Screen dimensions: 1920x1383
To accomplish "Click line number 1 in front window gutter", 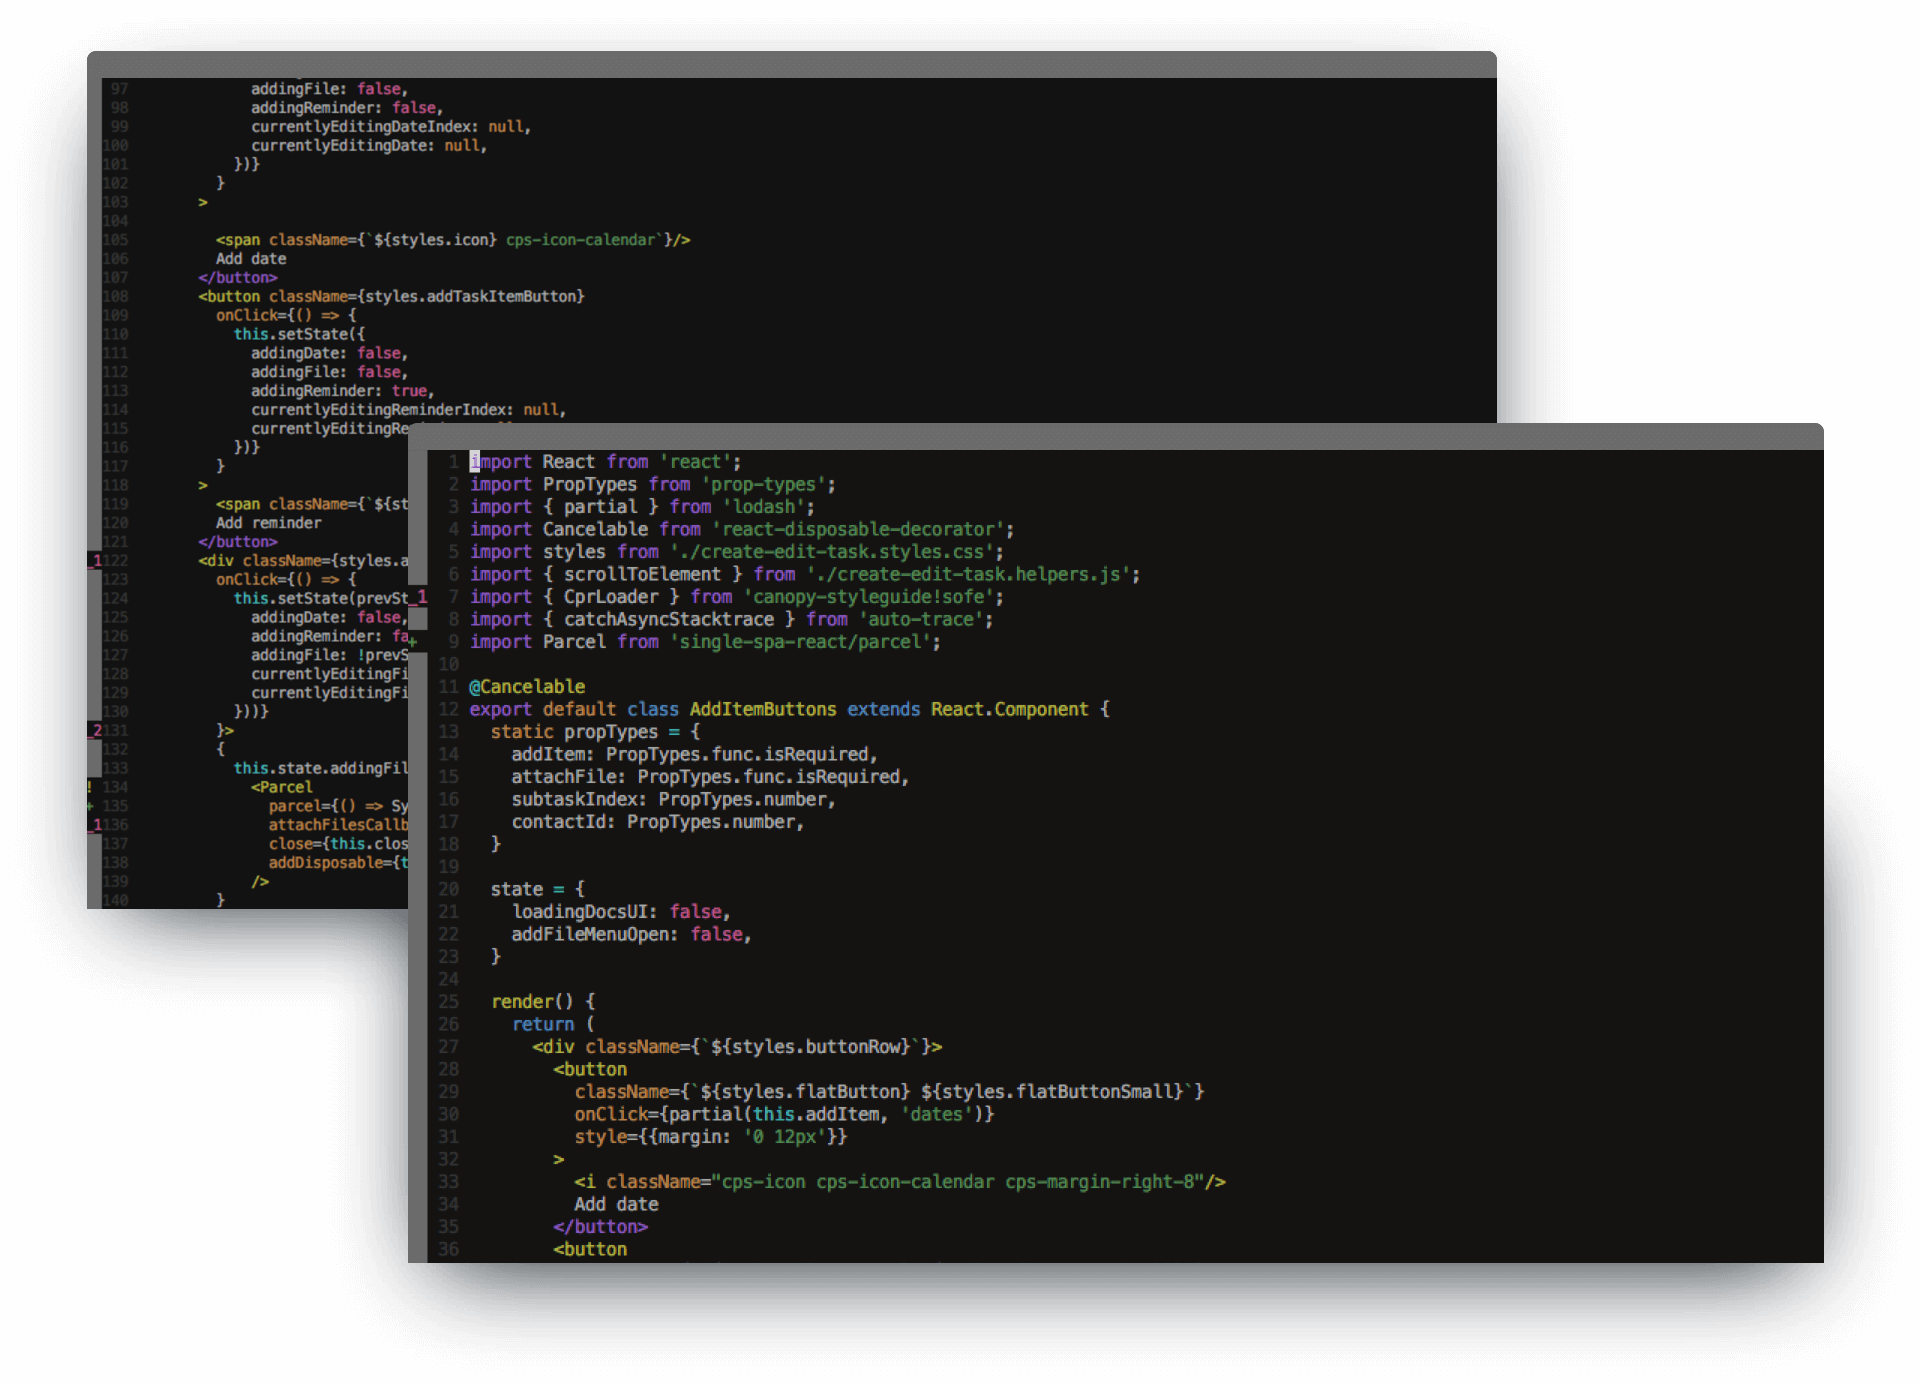I will 453,462.
